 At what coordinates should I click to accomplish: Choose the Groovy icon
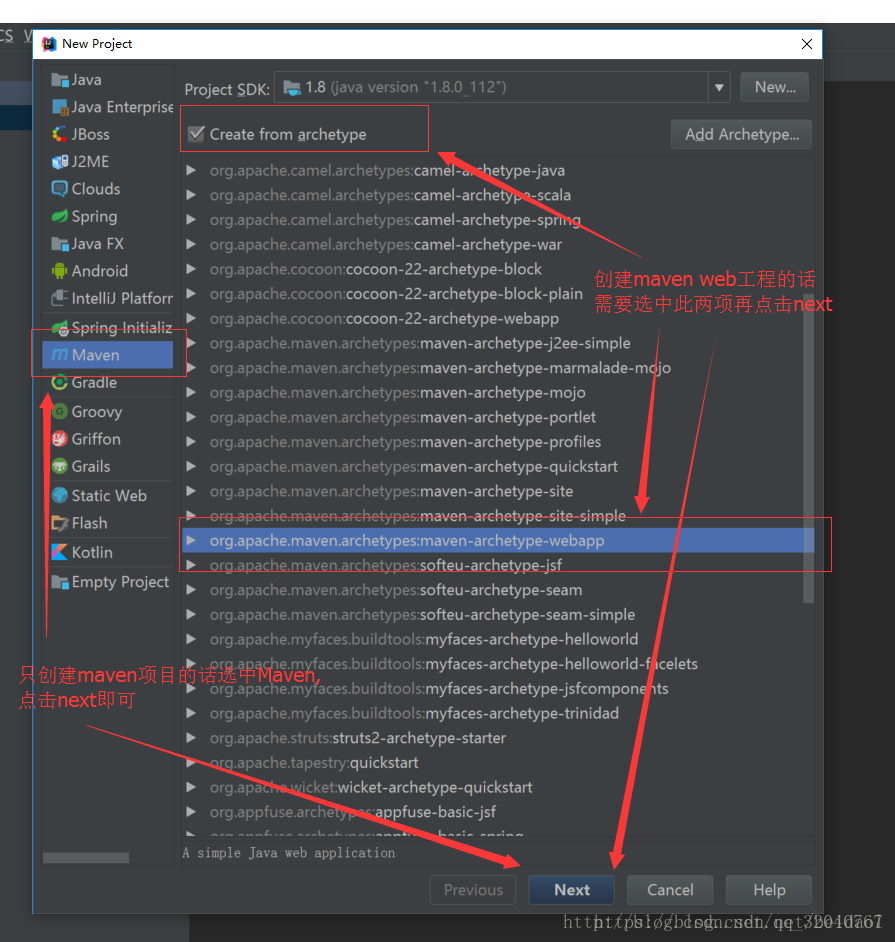point(59,412)
